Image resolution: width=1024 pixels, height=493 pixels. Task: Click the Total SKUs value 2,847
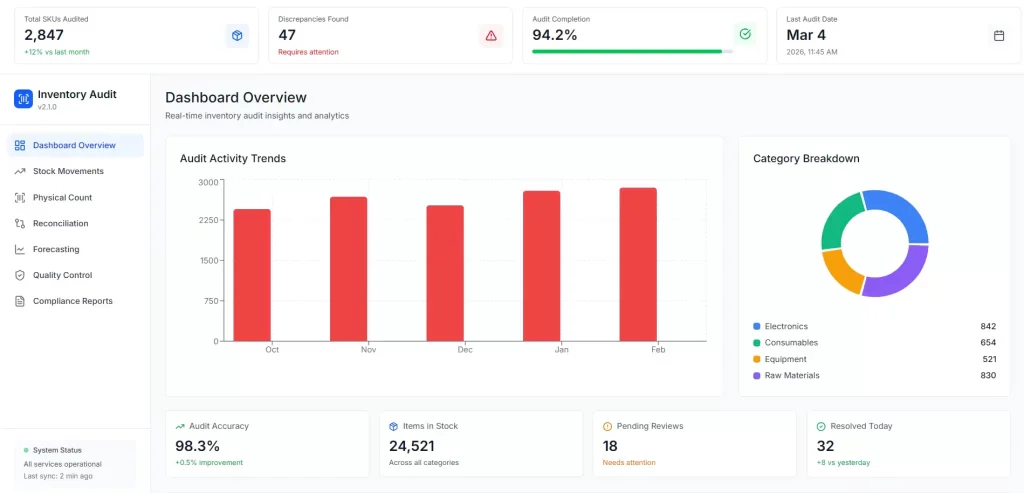[44, 35]
